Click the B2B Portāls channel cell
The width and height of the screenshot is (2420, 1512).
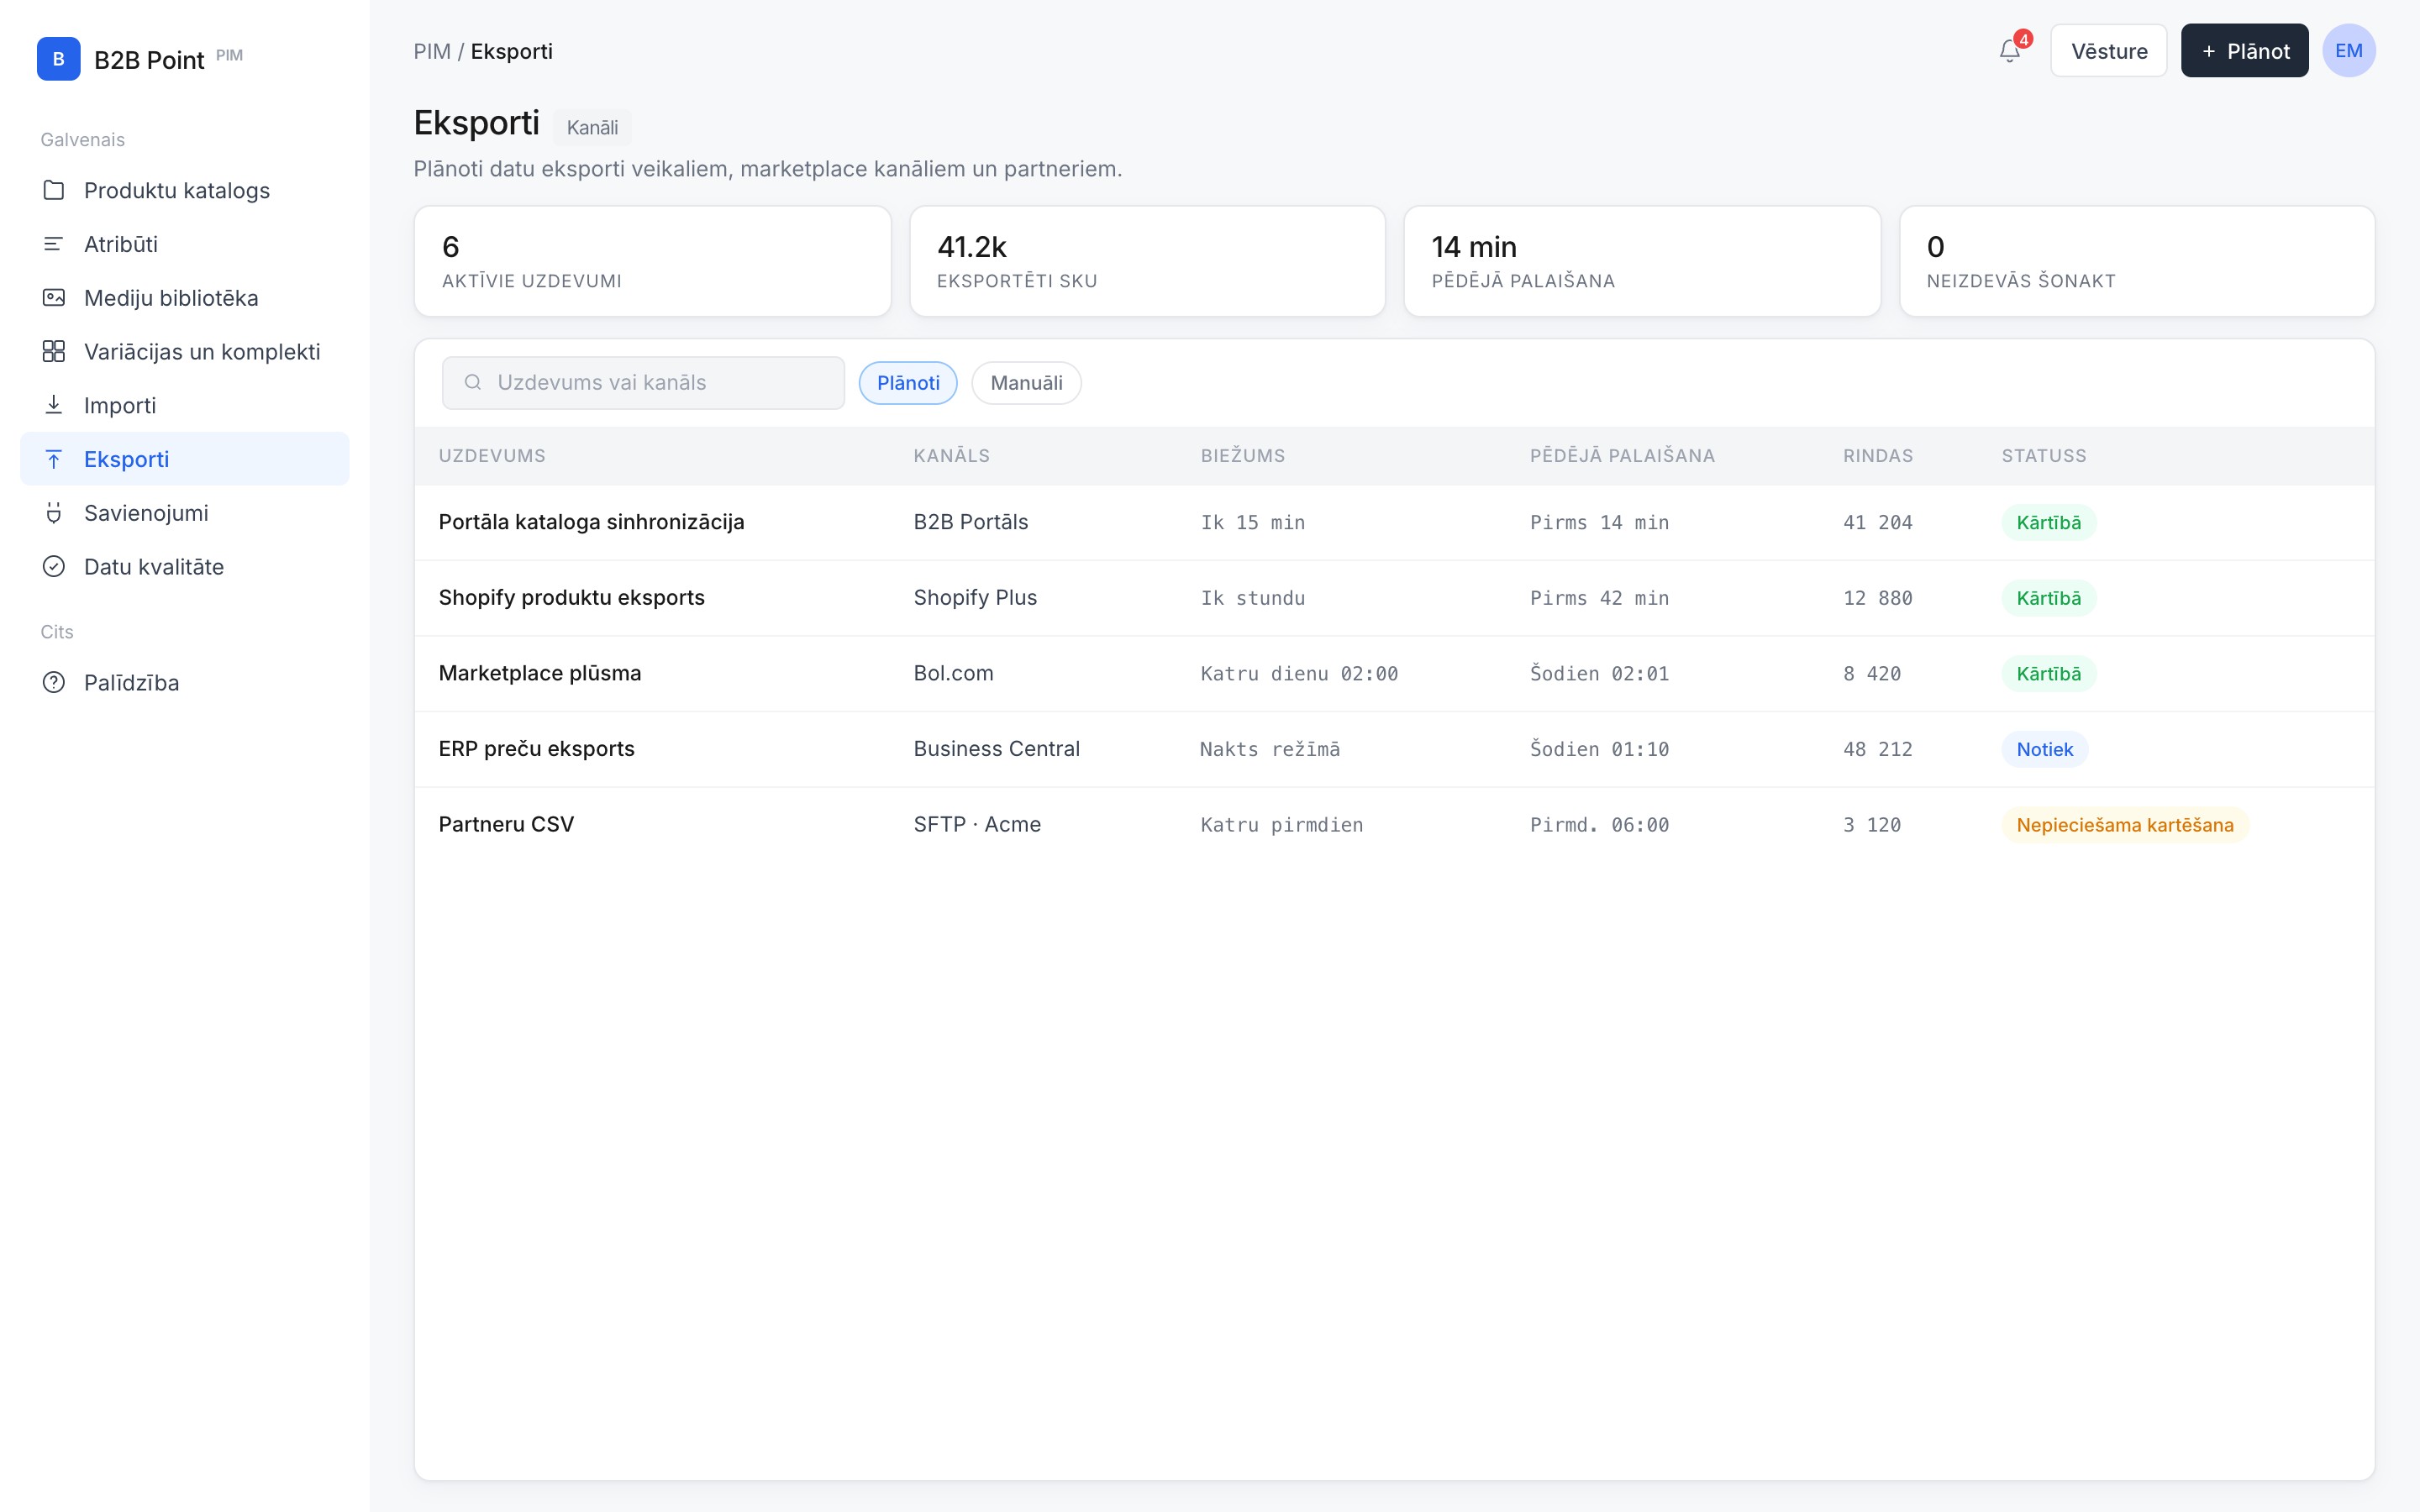pos(971,522)
